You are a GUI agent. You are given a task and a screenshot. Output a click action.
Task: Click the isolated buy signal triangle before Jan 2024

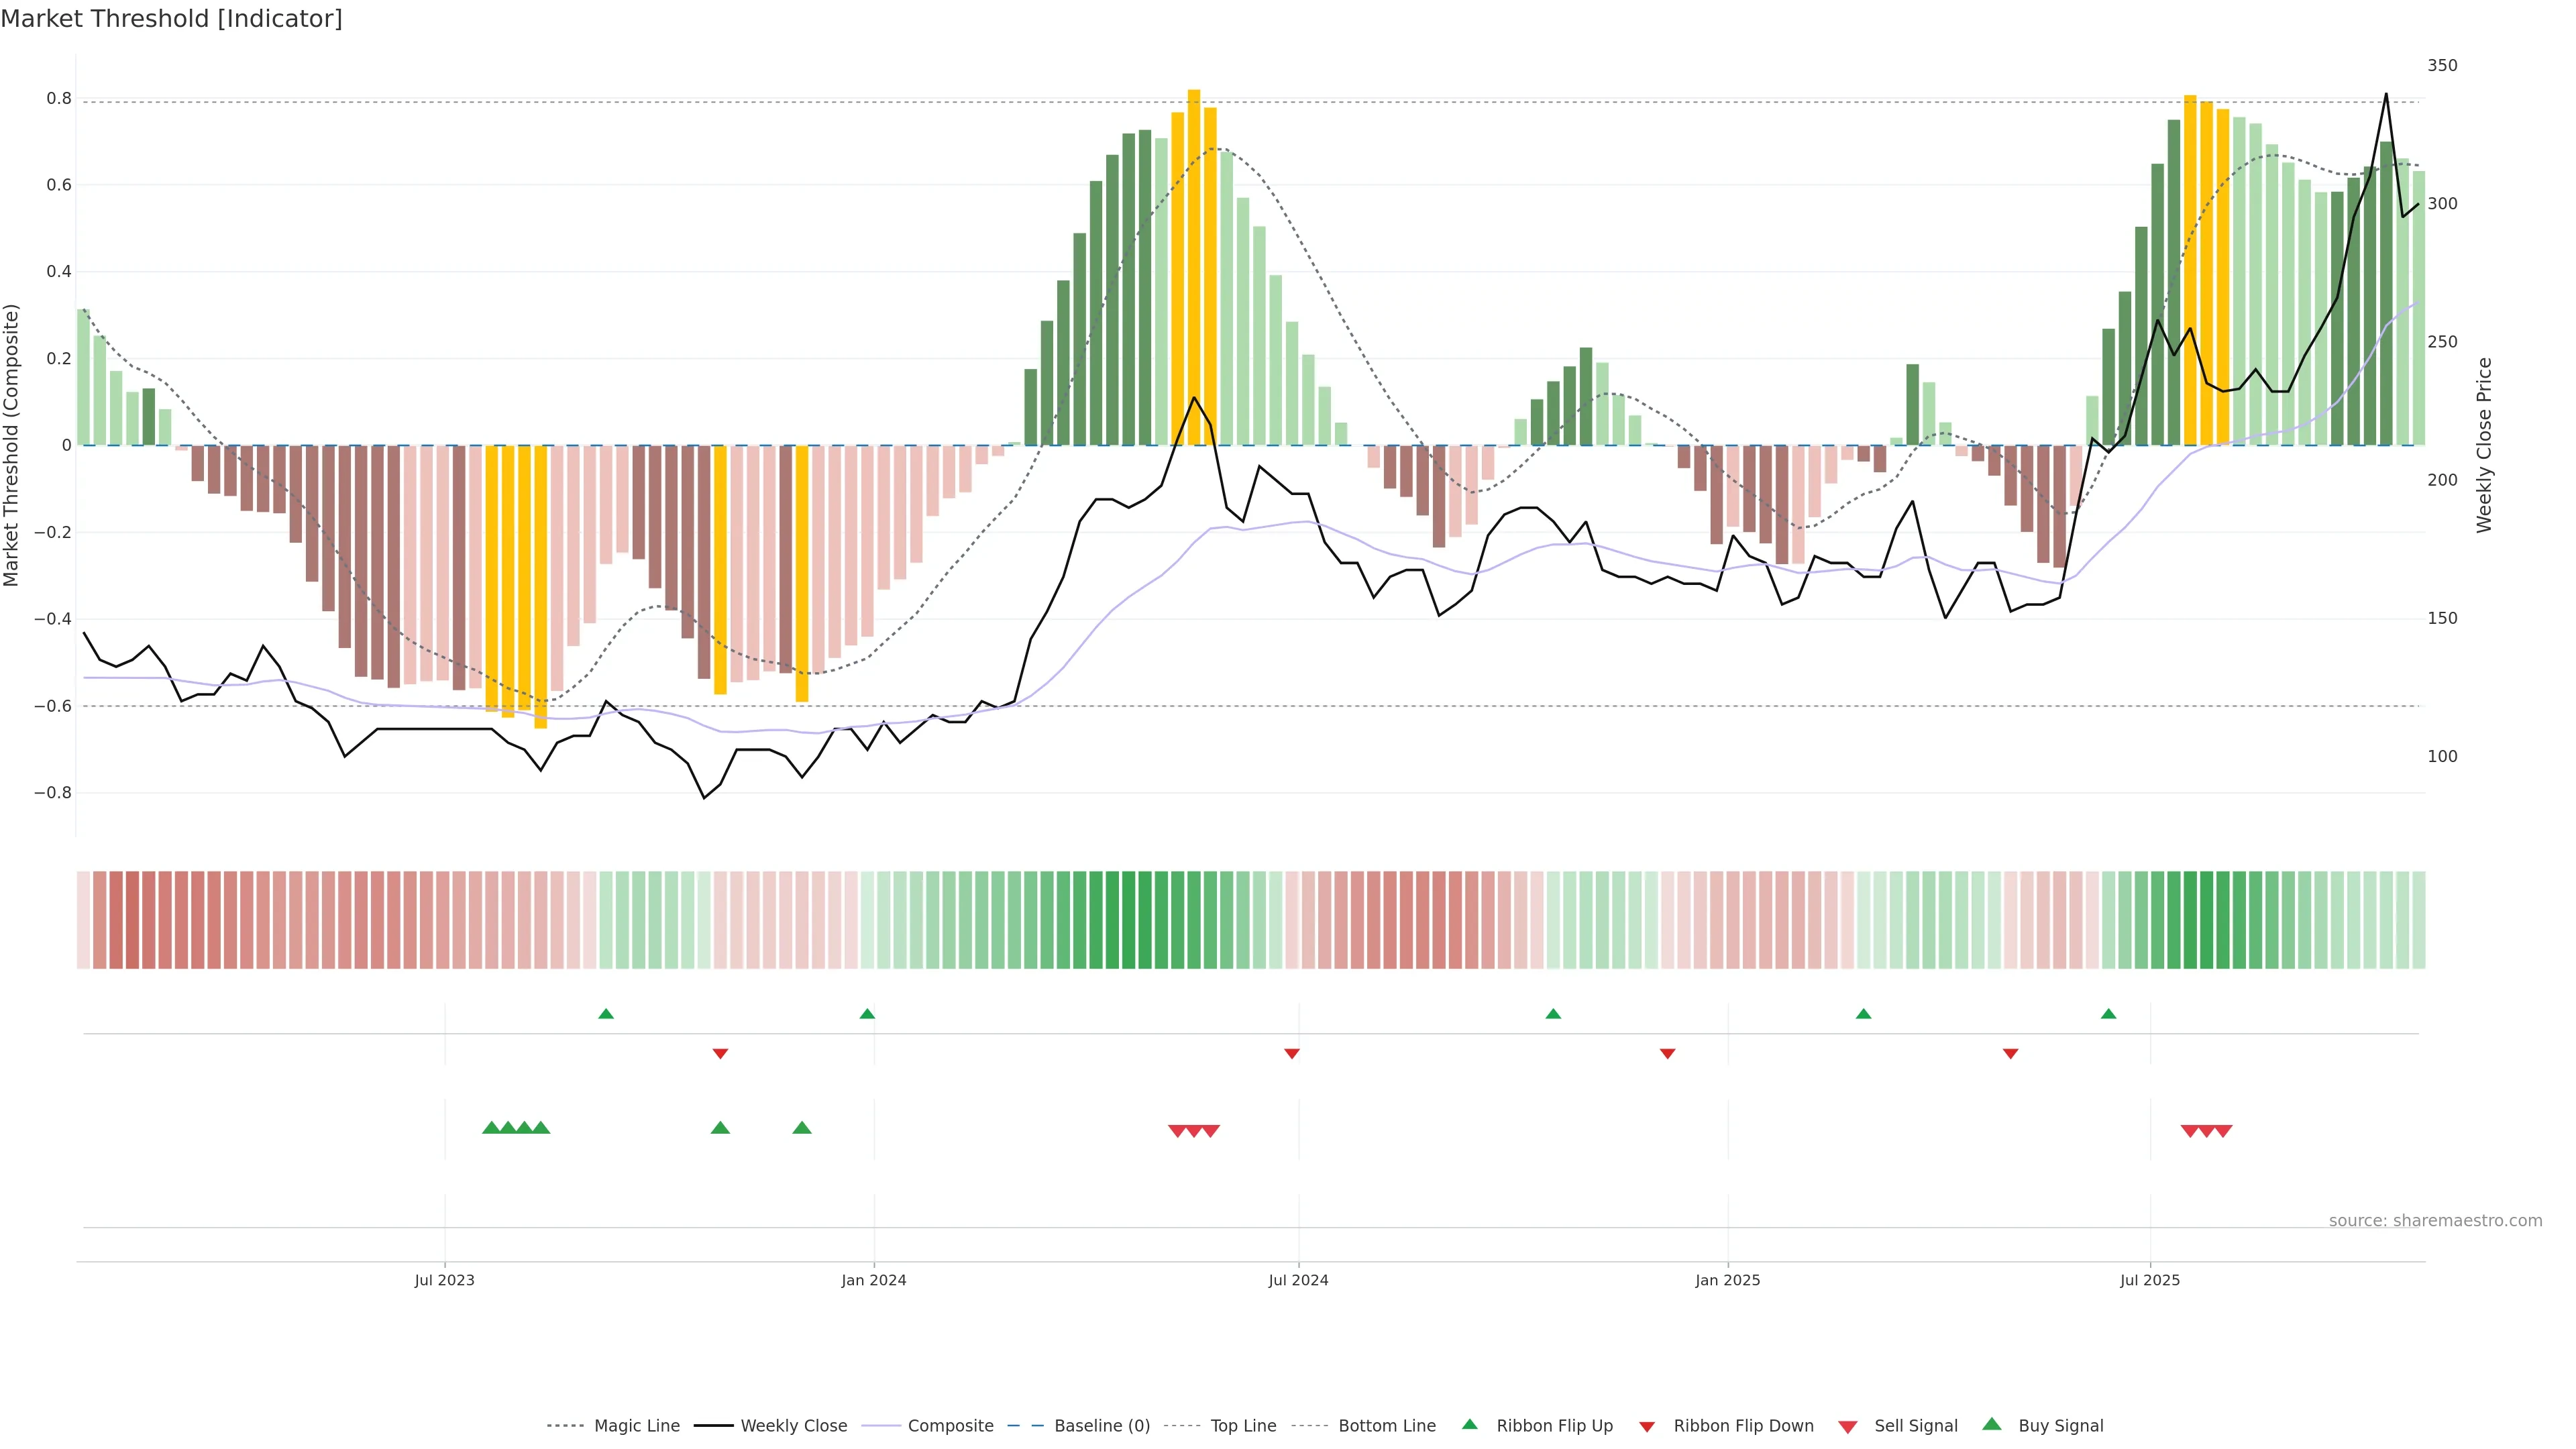coord(801,1128)
